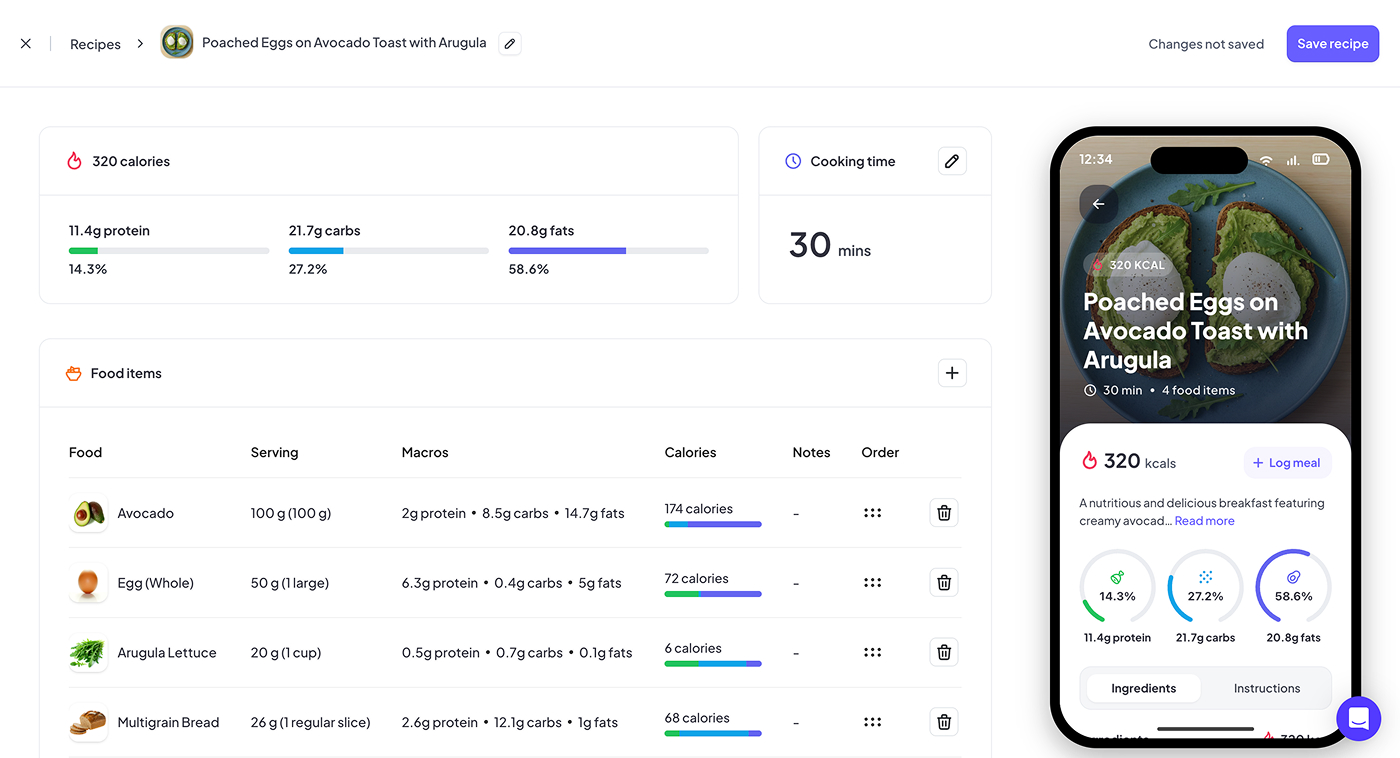The height and width of the screenshot is (758, 1400).
Task: Open the cooking time edit pencil
Action: tap(951, 160)
